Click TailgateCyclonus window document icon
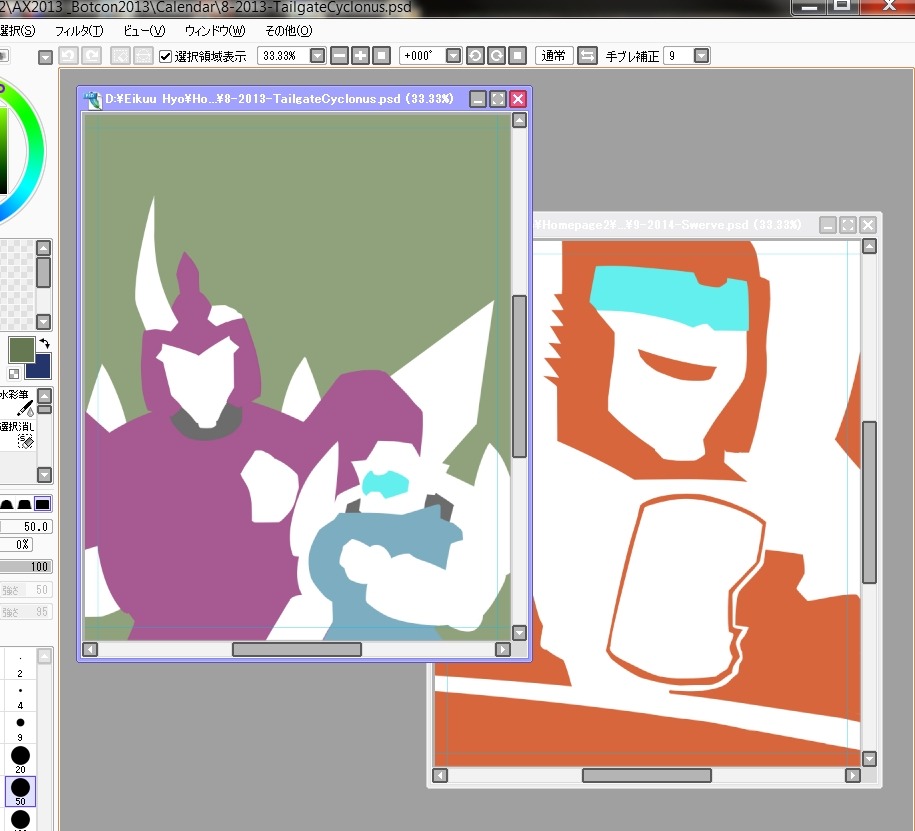Screen dimensions: 915x831 pyautogui.click(x=92, y=100)
